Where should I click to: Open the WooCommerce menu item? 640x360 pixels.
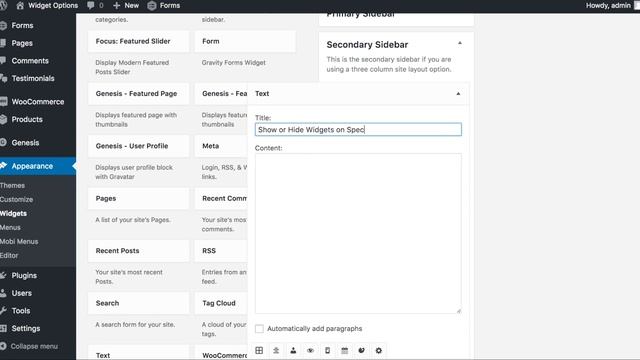38,102
